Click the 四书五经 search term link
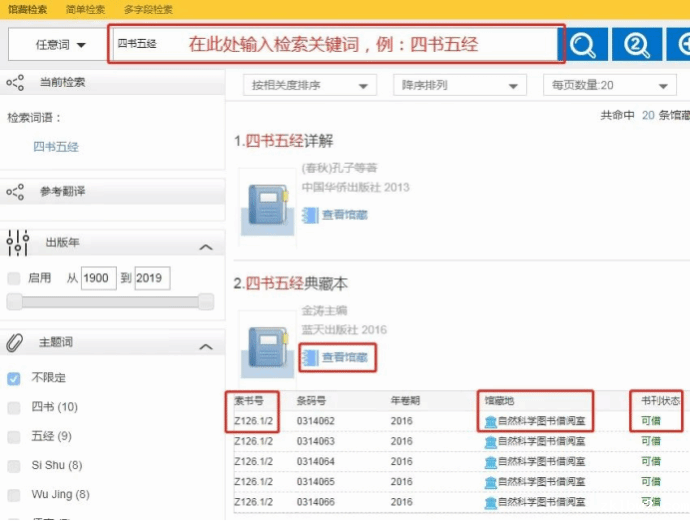The height and width of the screenshot is (522, 690). (56, 147)
